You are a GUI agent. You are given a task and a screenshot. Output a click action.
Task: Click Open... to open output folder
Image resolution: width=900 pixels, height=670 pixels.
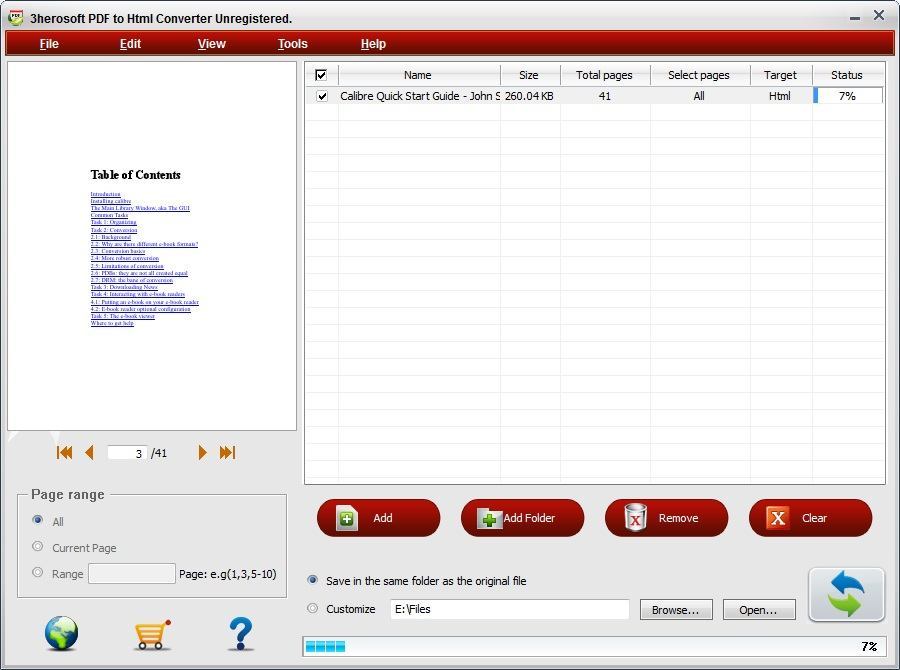[759, 610]
